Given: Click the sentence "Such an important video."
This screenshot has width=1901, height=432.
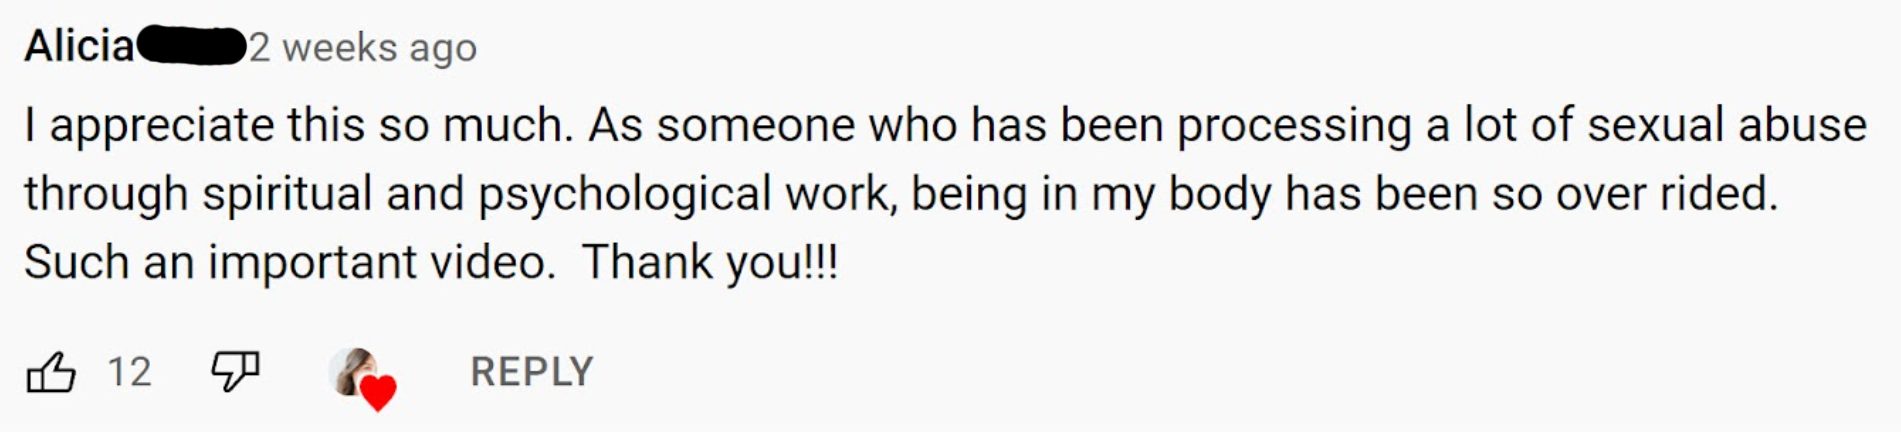Looking at the screenshot, I should [290, 263].
